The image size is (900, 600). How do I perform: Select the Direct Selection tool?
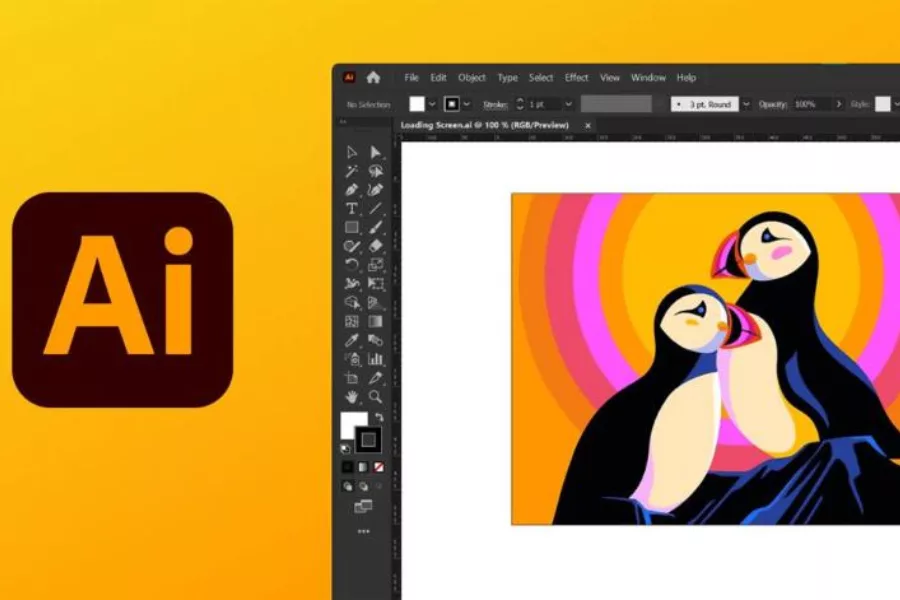(375, 152)
